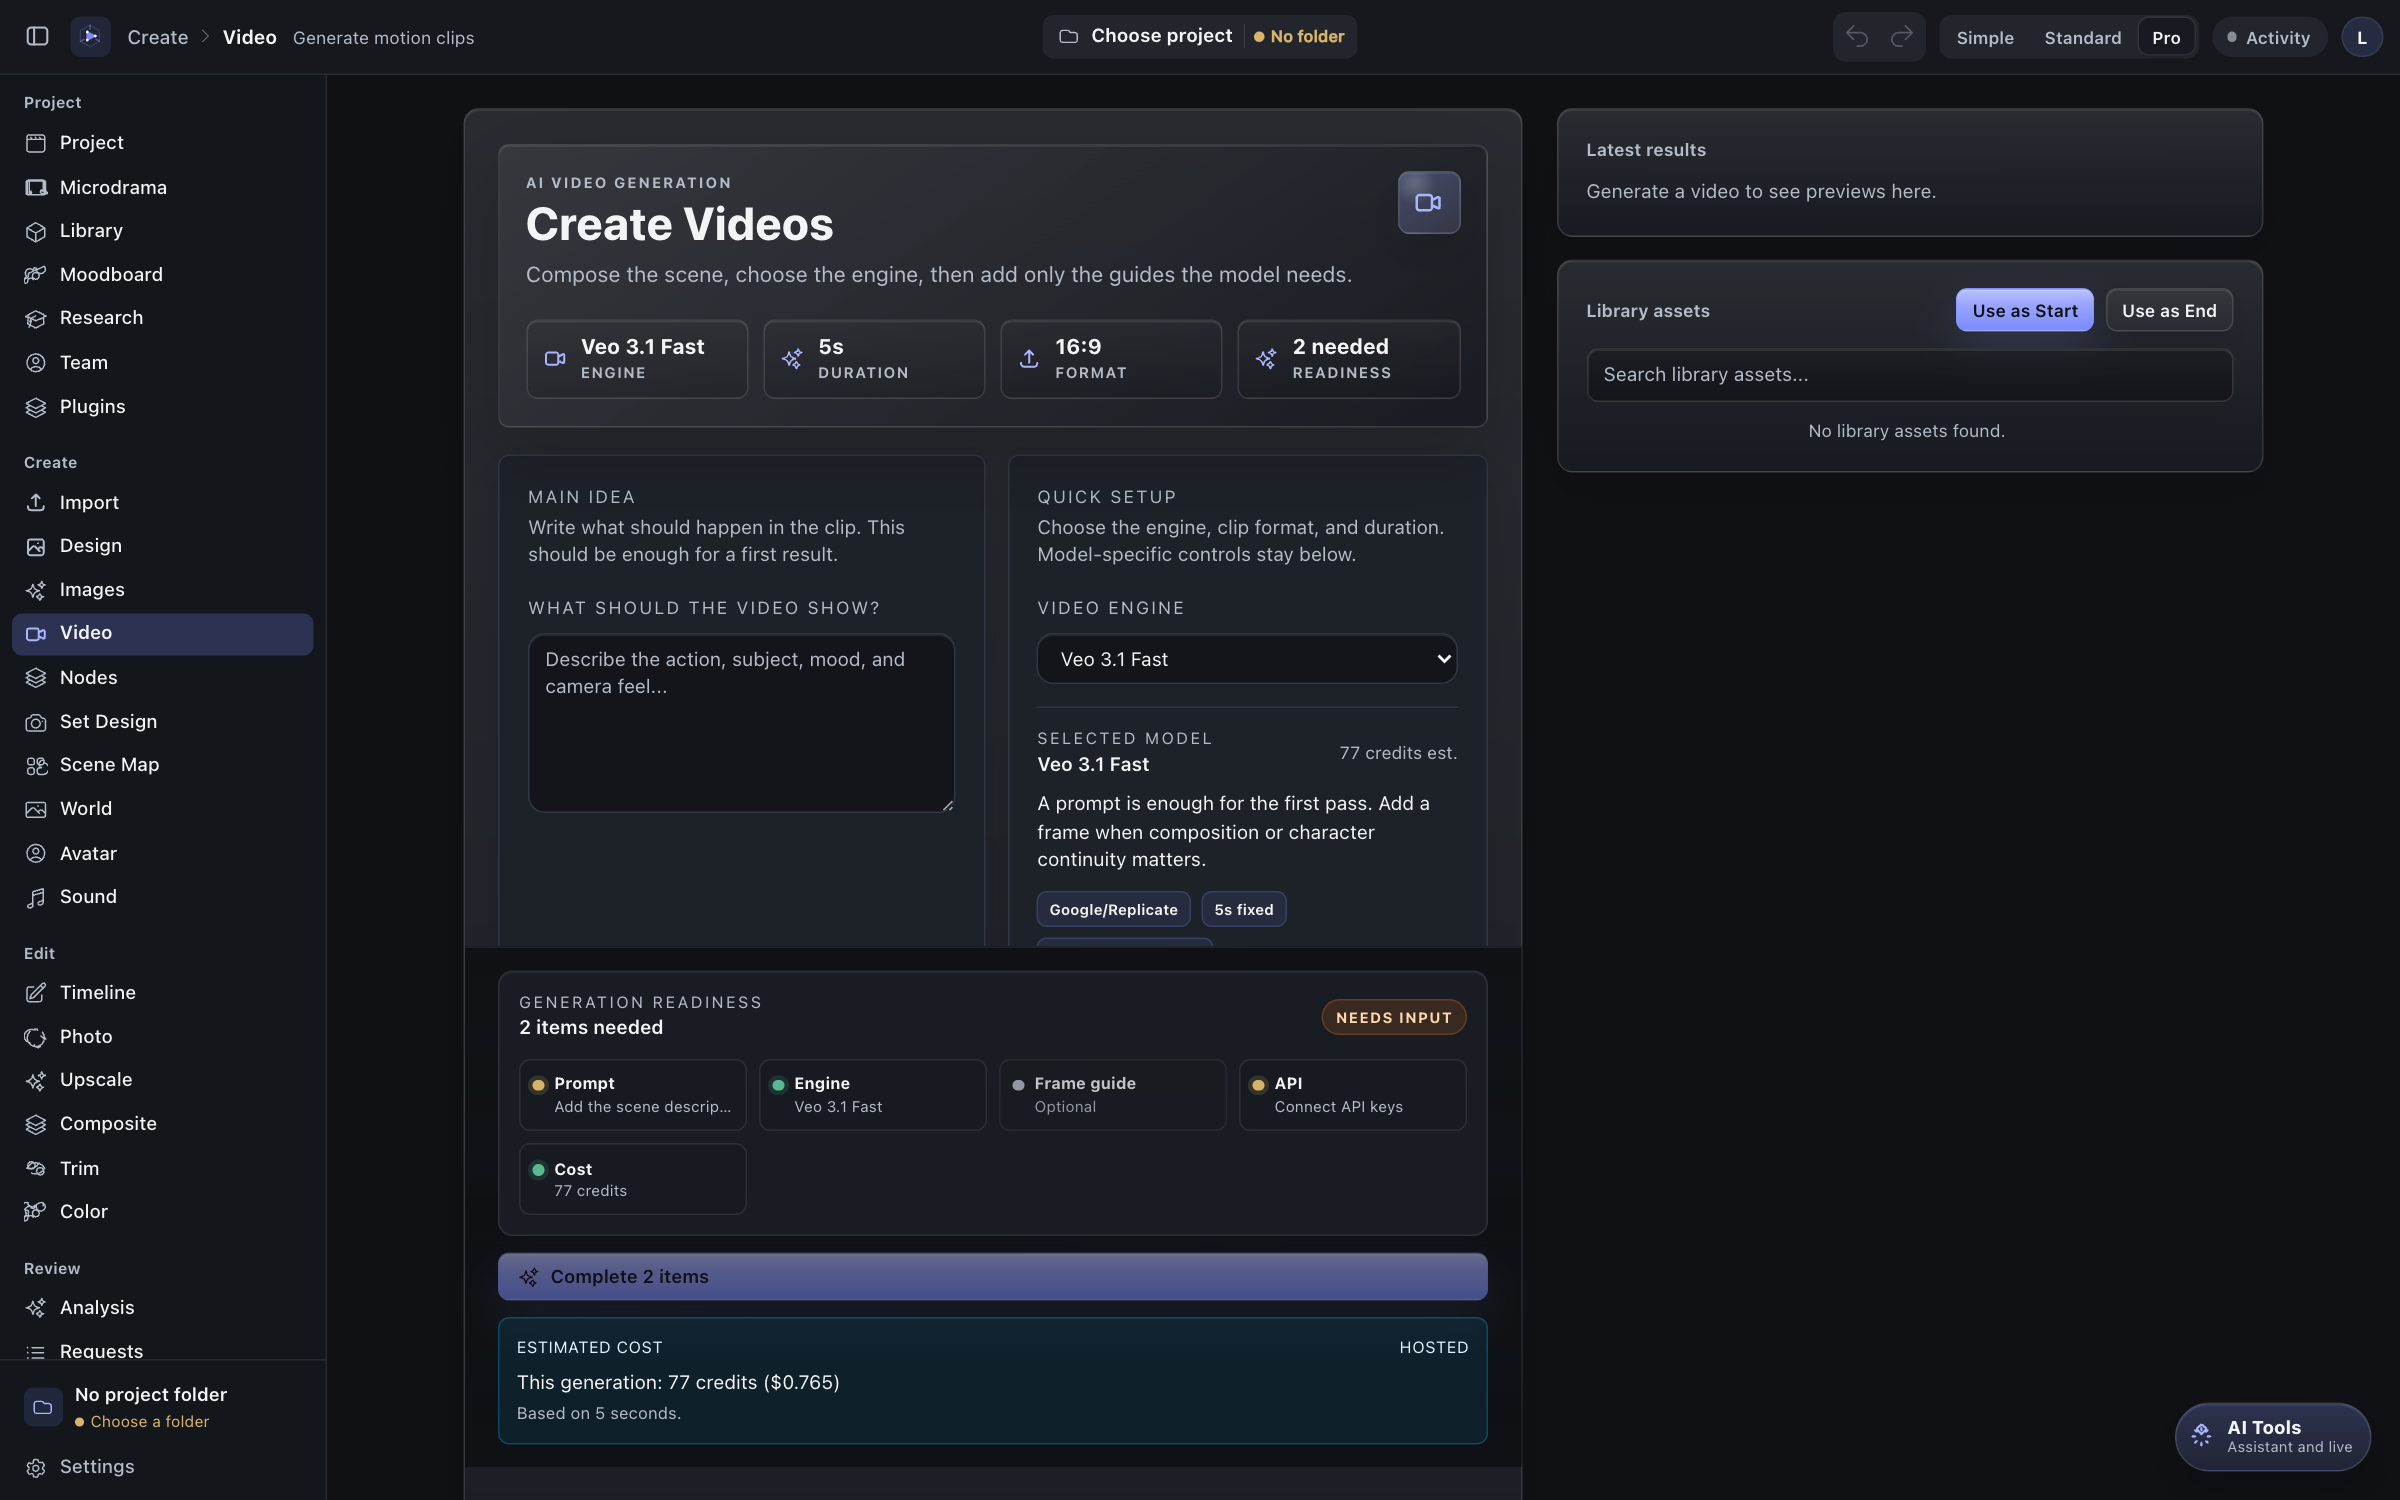Open Avatar in the sidebar
Image resolution: width=2400 pixels, height=1500 pixels.
[x=162, y=853]
